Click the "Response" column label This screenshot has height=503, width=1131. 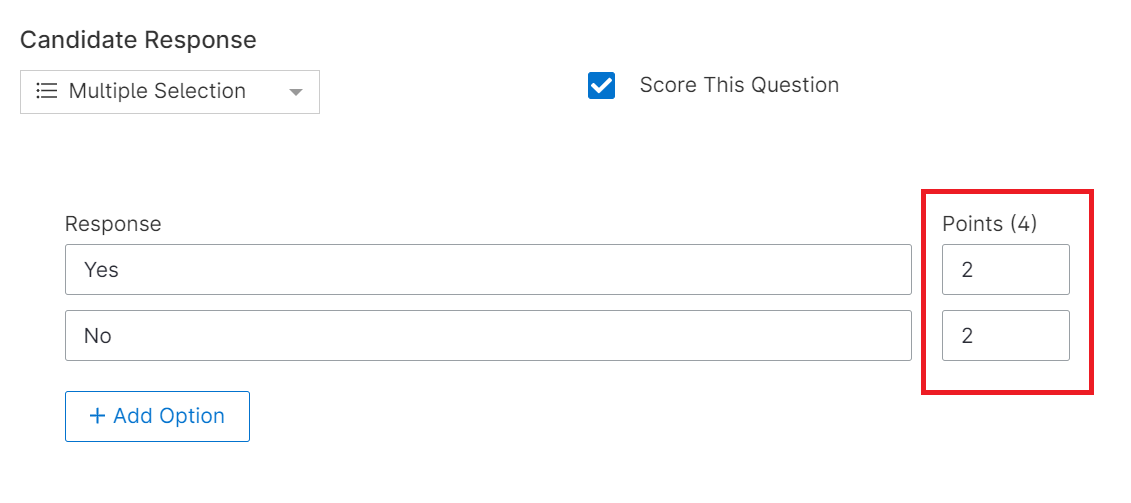click(x=113, y=224)
